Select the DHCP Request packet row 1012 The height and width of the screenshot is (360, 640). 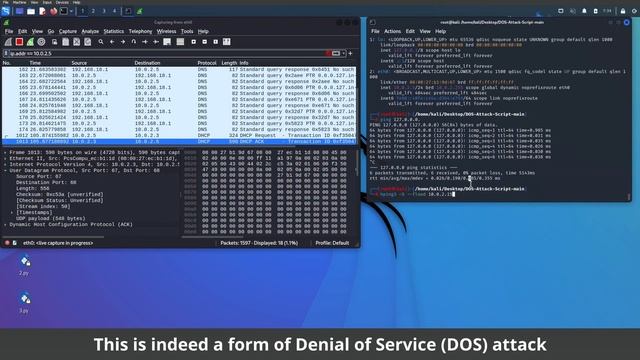tap(179, 136)
